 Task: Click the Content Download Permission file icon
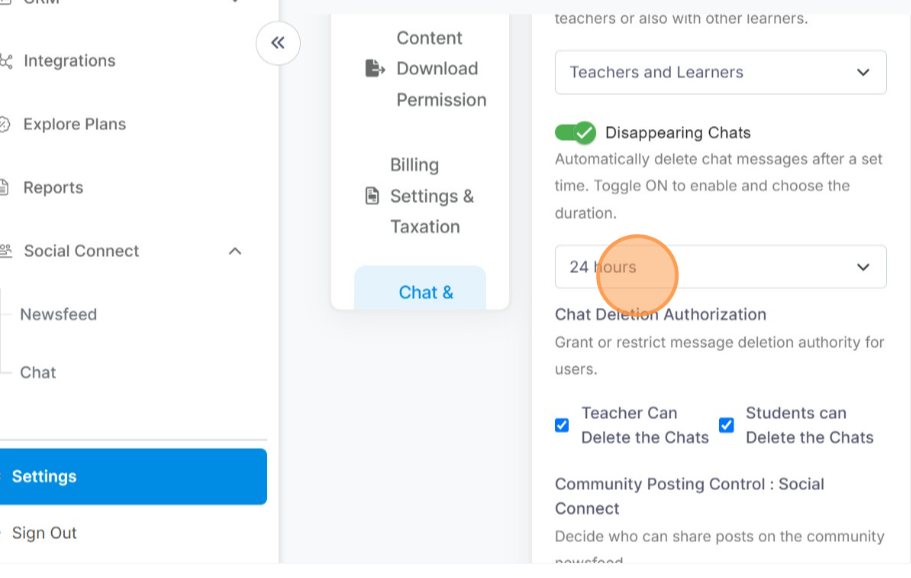374,68
